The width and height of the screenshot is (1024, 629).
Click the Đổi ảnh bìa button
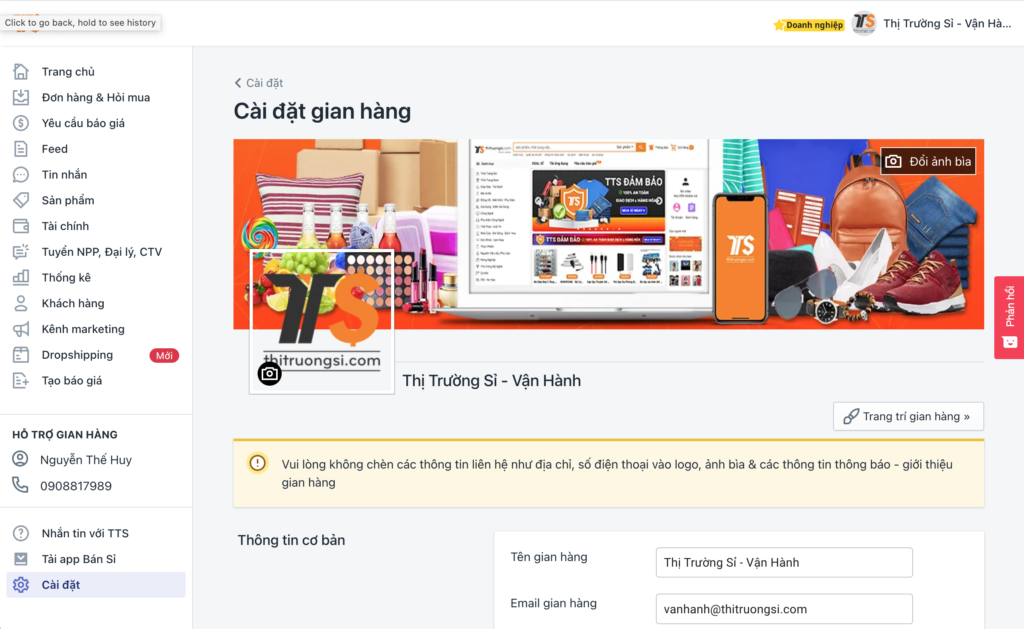point(928,161)
